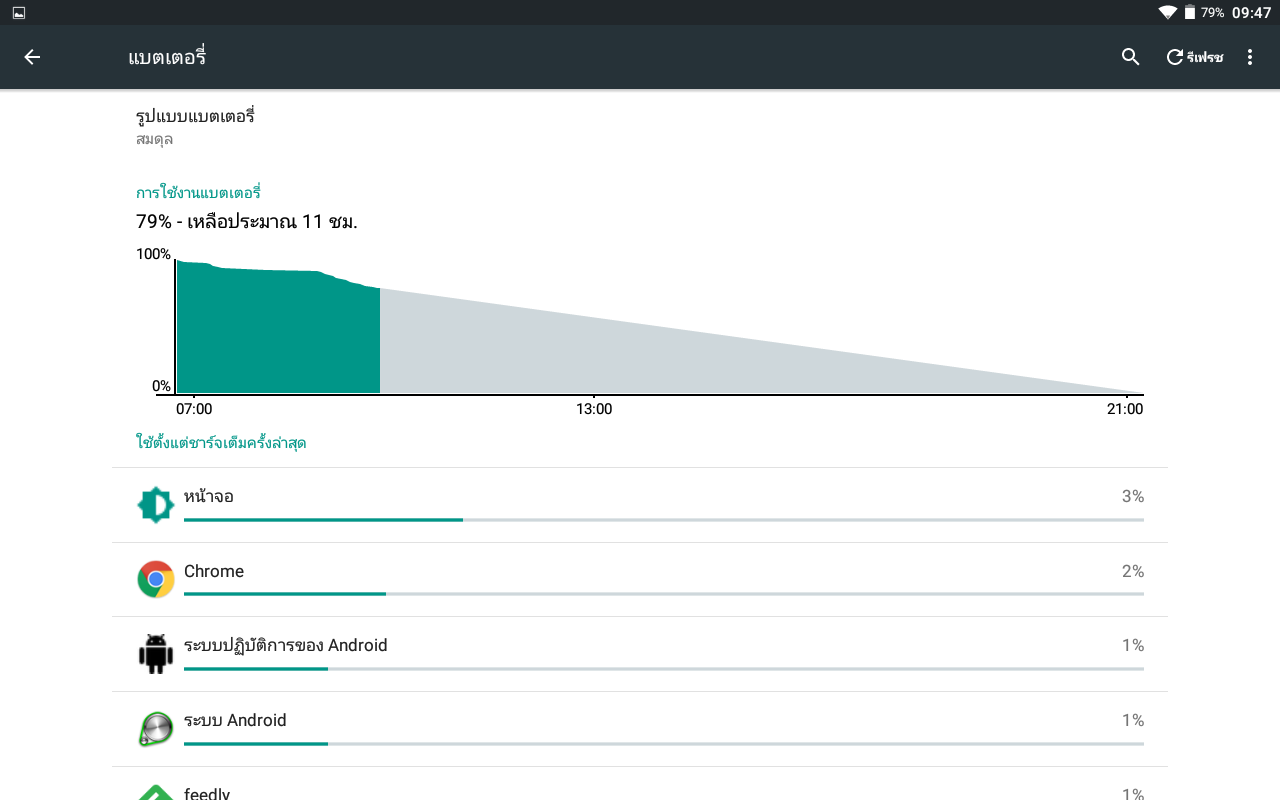Tap the refresh circular arrow icon

click(1175, 57)
